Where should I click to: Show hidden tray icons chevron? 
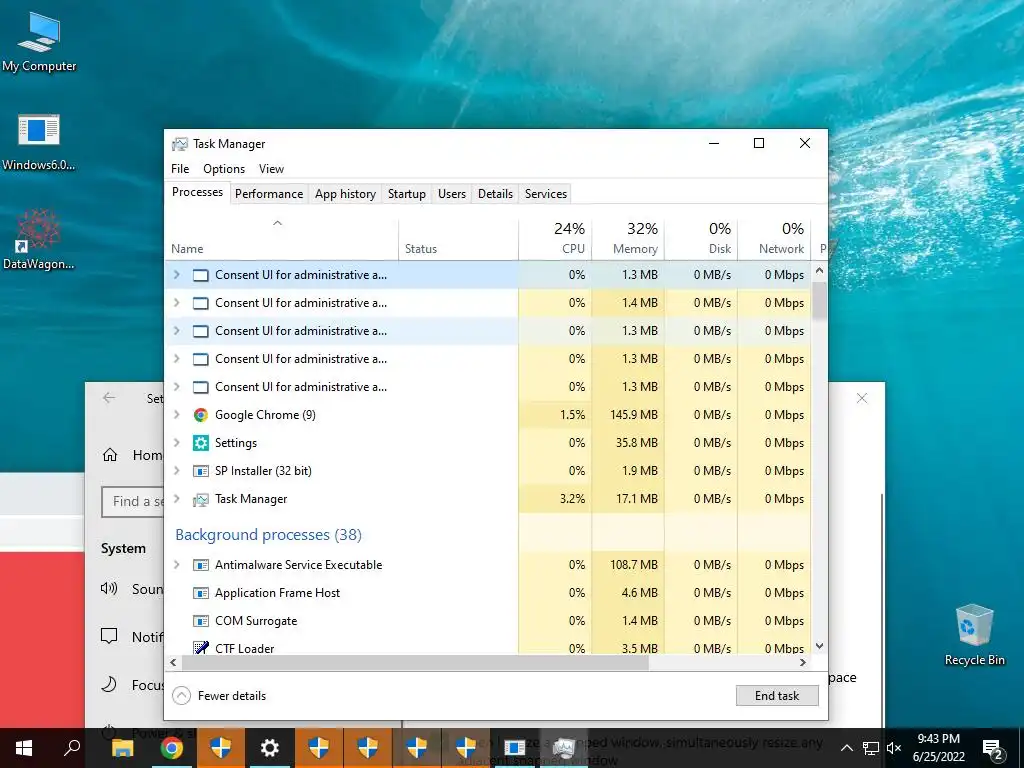coord(846,748)
